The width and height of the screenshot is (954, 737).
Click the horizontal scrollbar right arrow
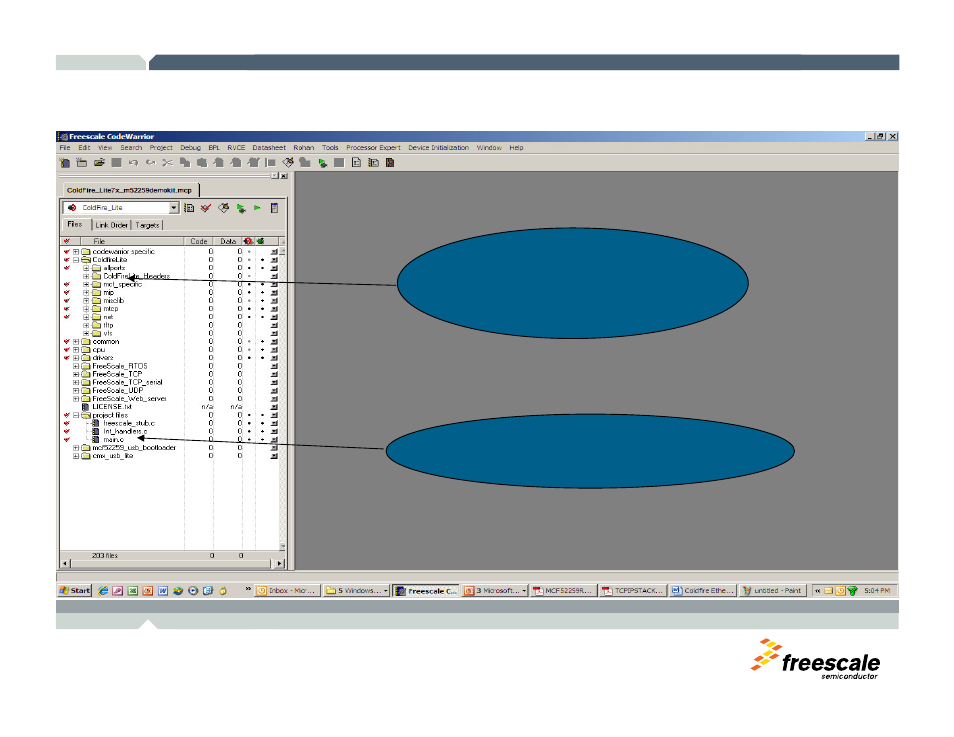[x=279, y=564]
